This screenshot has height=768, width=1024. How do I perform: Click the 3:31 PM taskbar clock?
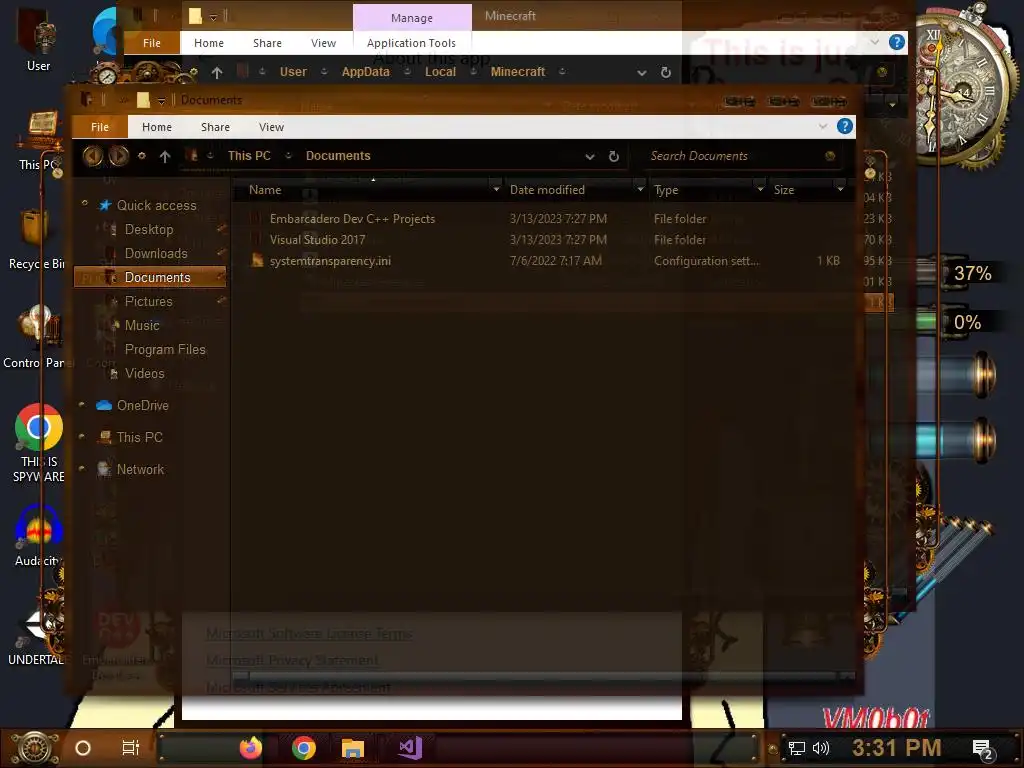coord(896,748)
